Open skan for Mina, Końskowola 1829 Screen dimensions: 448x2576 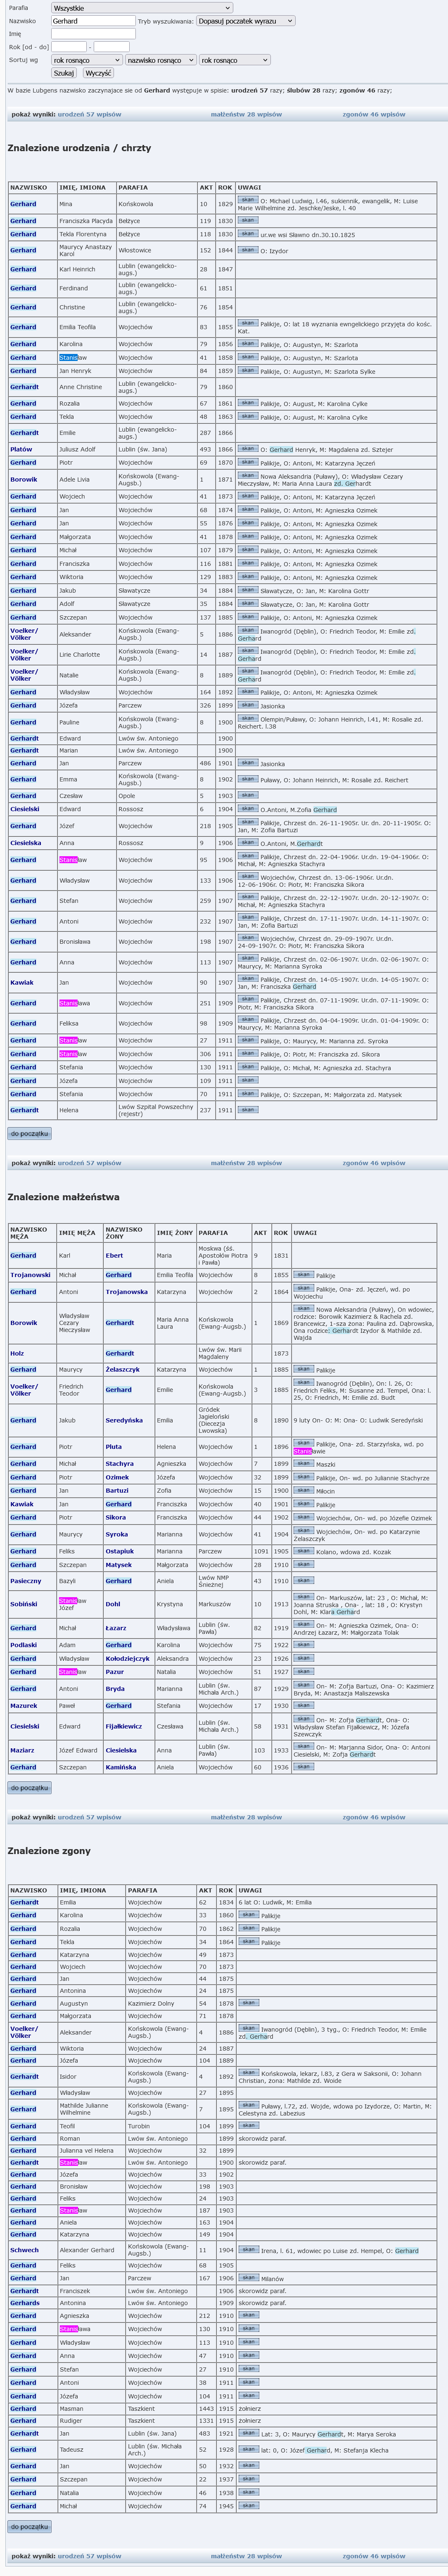[248, 200]
